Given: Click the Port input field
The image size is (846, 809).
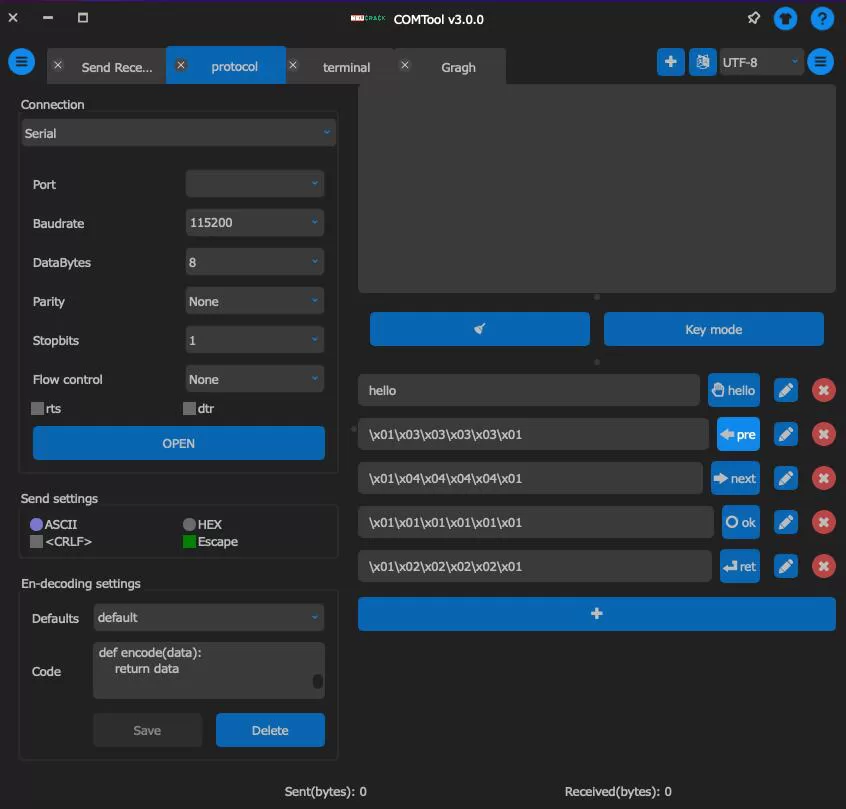Looking at the screenshot, I should click(254, 184).
